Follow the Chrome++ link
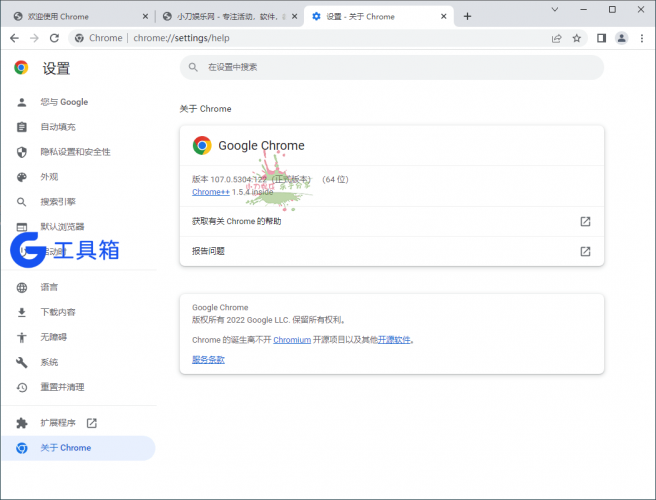This screenshot has width=656, height=500. 211,192
